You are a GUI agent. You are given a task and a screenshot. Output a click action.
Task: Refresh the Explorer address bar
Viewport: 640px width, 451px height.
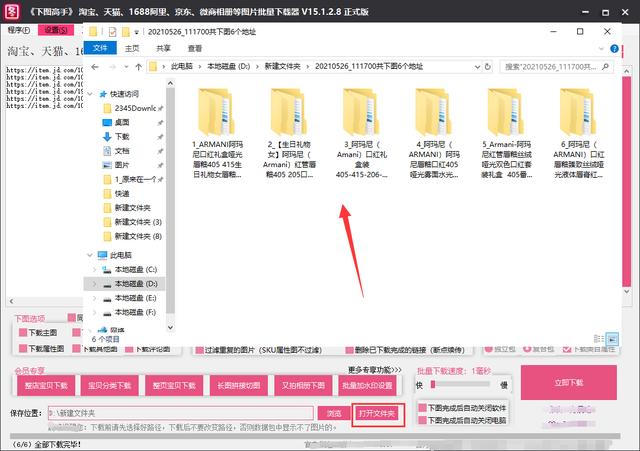[x=488, y=67]
